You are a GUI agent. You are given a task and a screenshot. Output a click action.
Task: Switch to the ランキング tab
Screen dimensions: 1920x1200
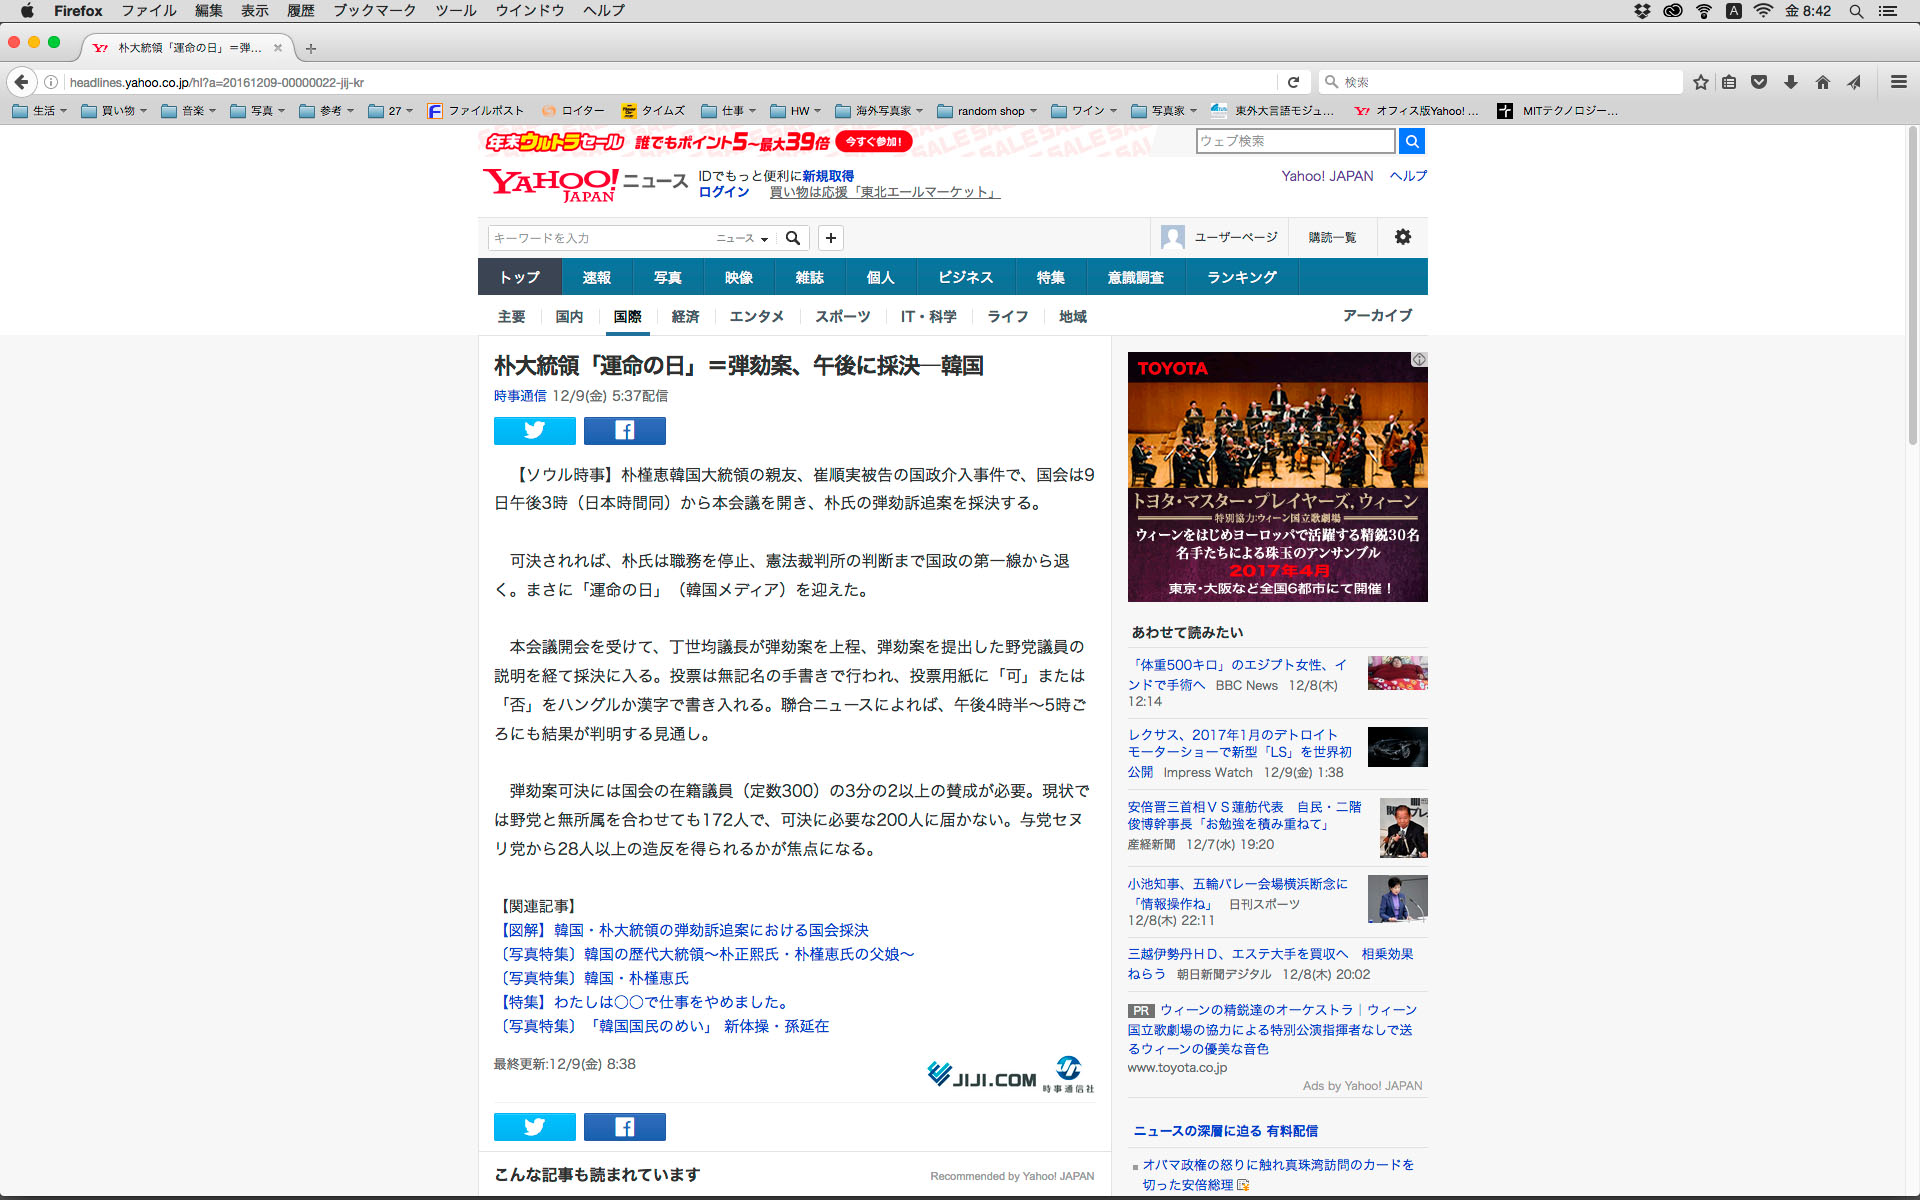tap(1241, 277)
